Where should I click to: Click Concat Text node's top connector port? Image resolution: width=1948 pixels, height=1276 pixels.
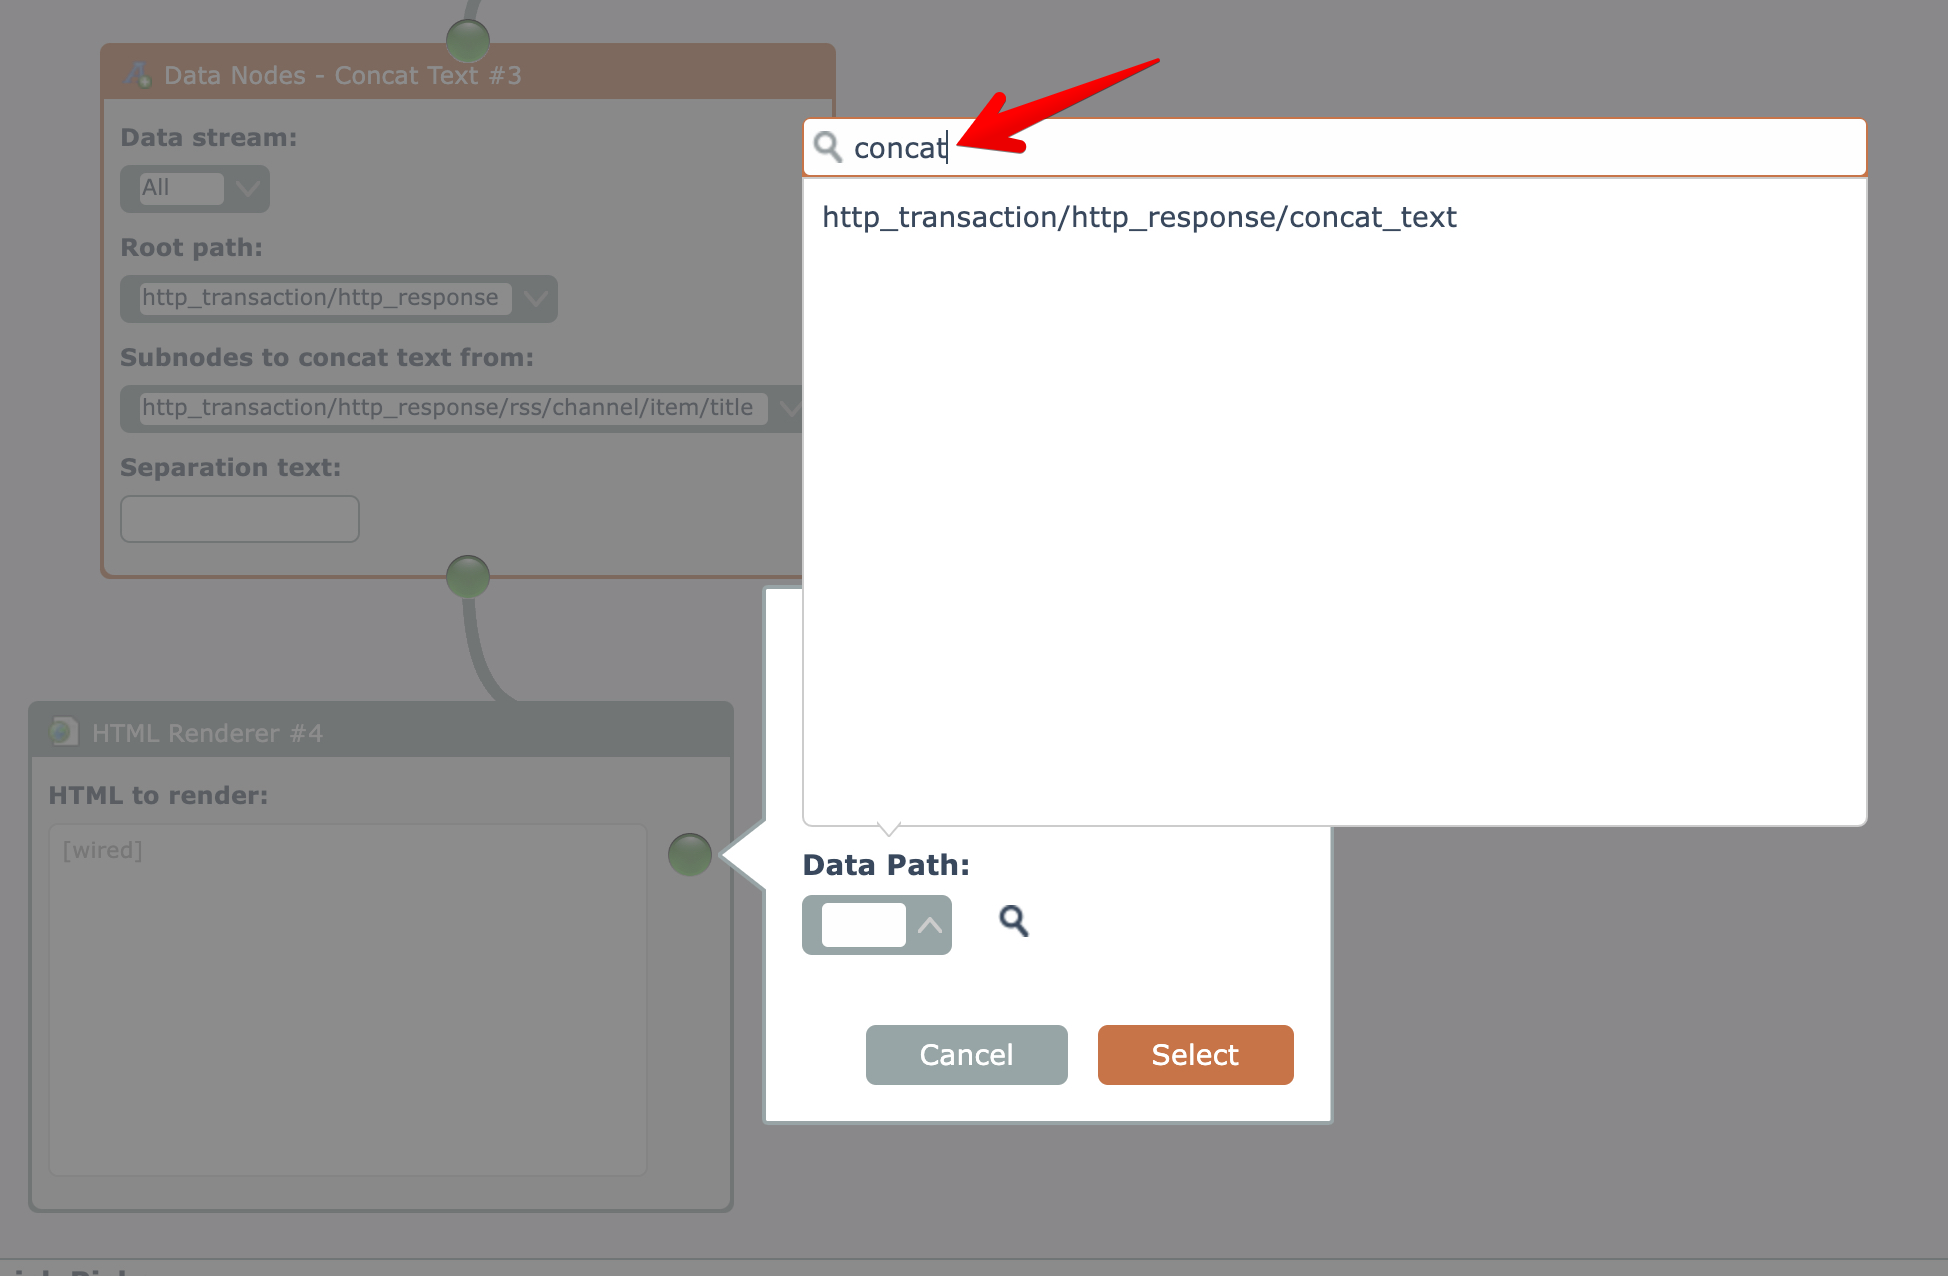click(467, 41)
